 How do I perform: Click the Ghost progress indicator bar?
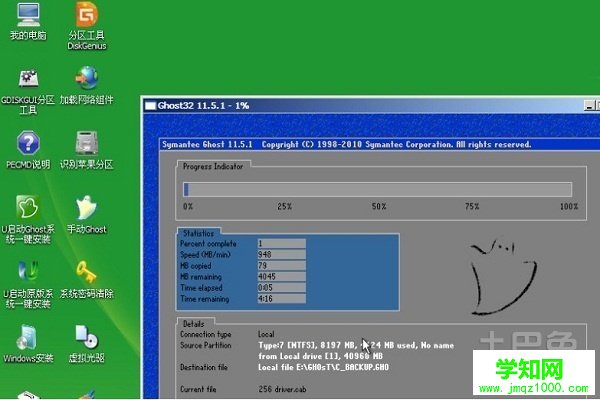coord(378,189)
